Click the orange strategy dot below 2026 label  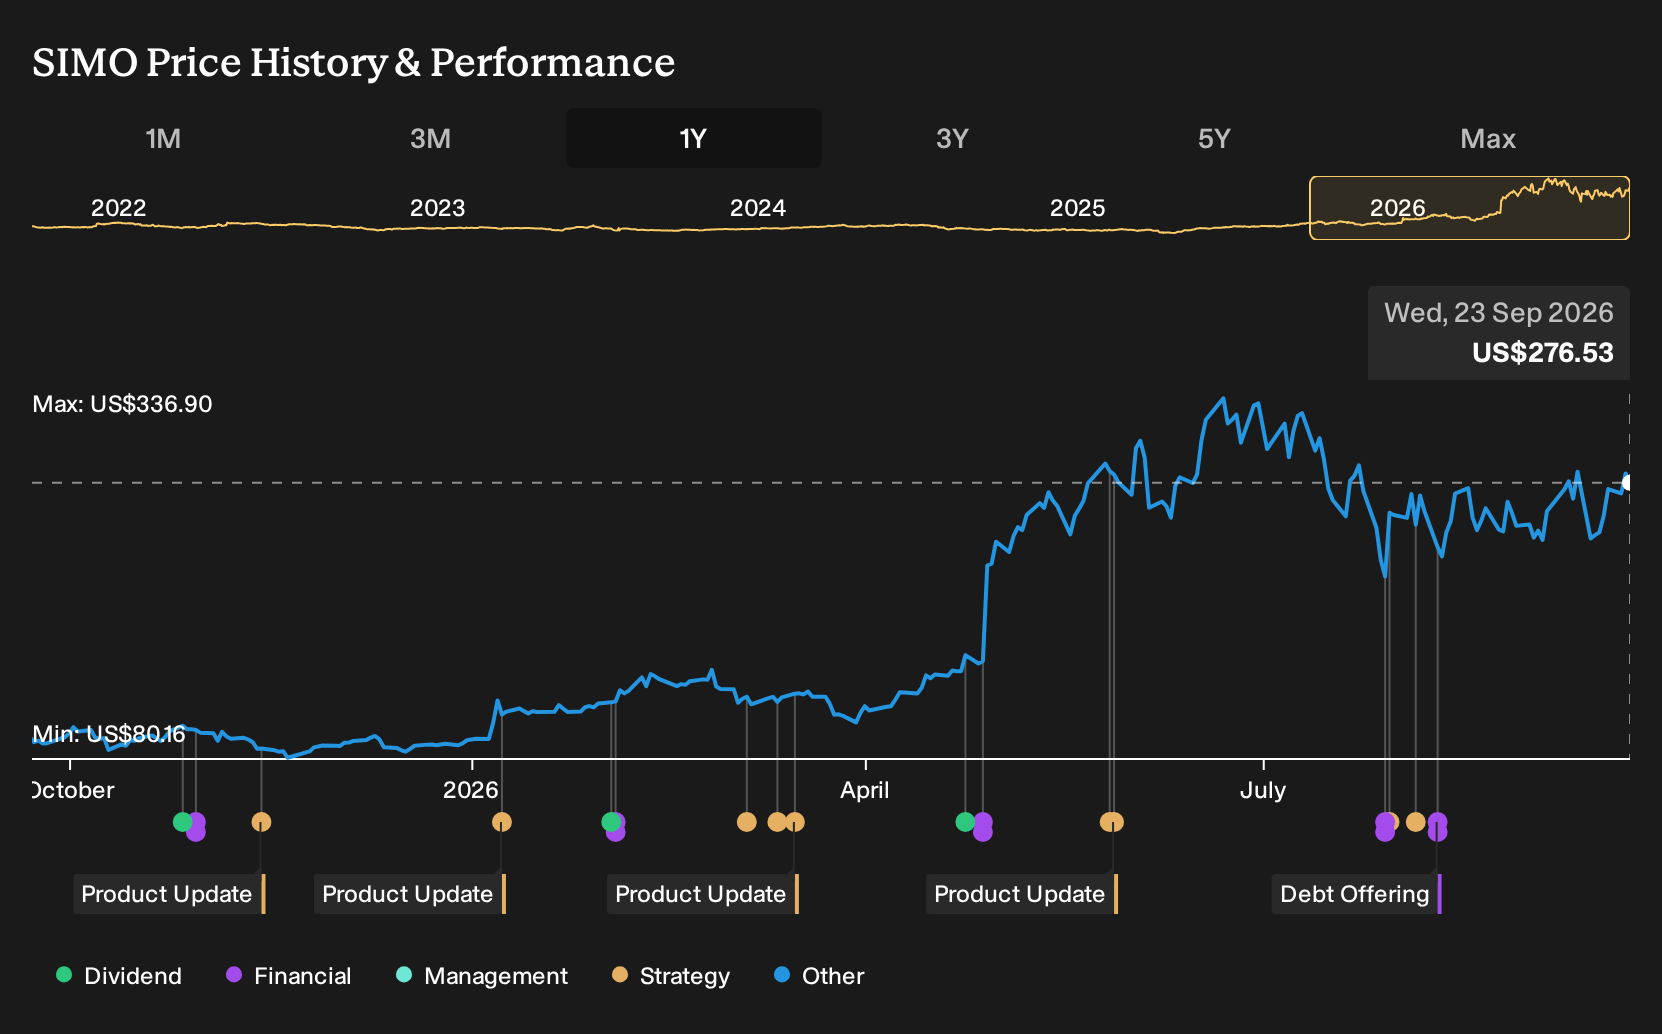(502, 822)
